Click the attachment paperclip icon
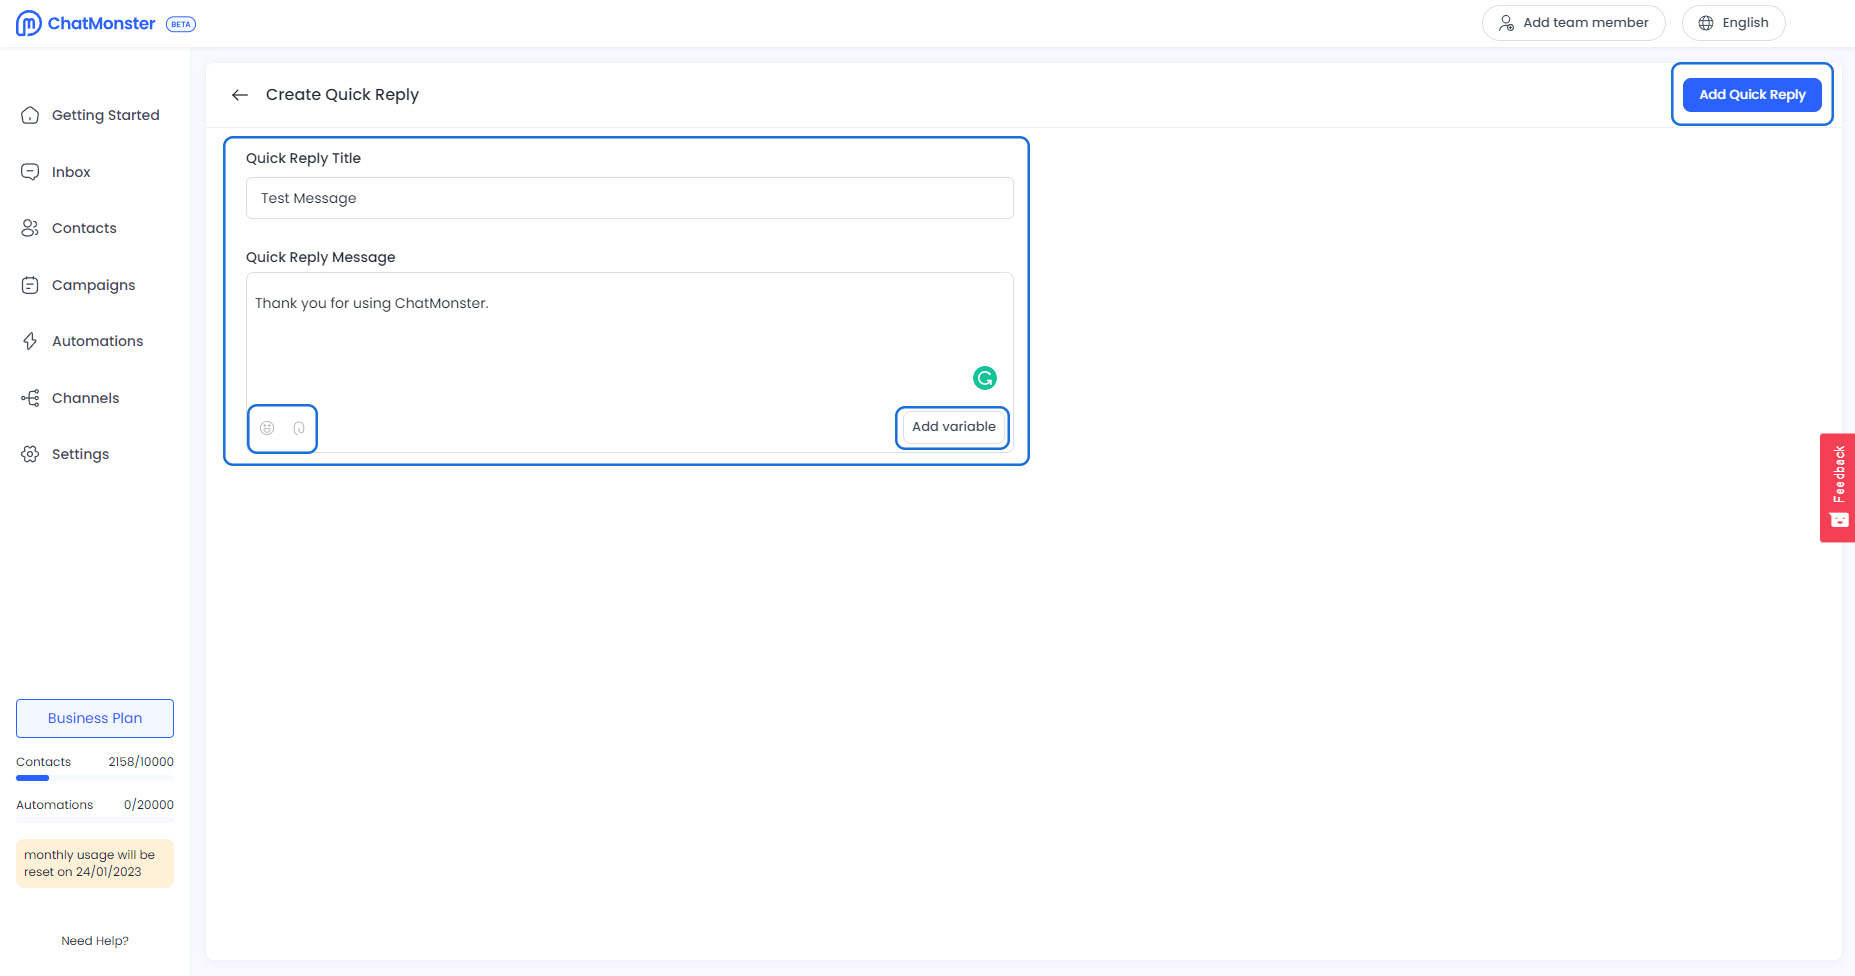Image resolution: width=1855 pixels, height=976 pixels. click(299, 428)
